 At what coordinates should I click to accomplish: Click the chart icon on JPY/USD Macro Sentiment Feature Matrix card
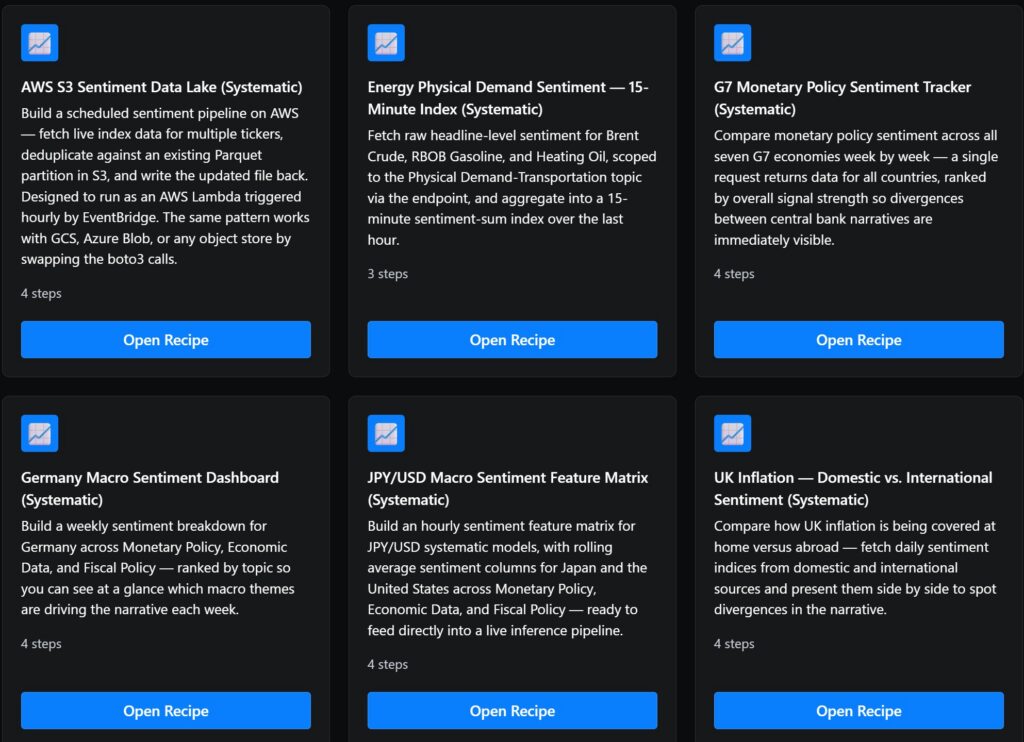[x=386, y=433]
